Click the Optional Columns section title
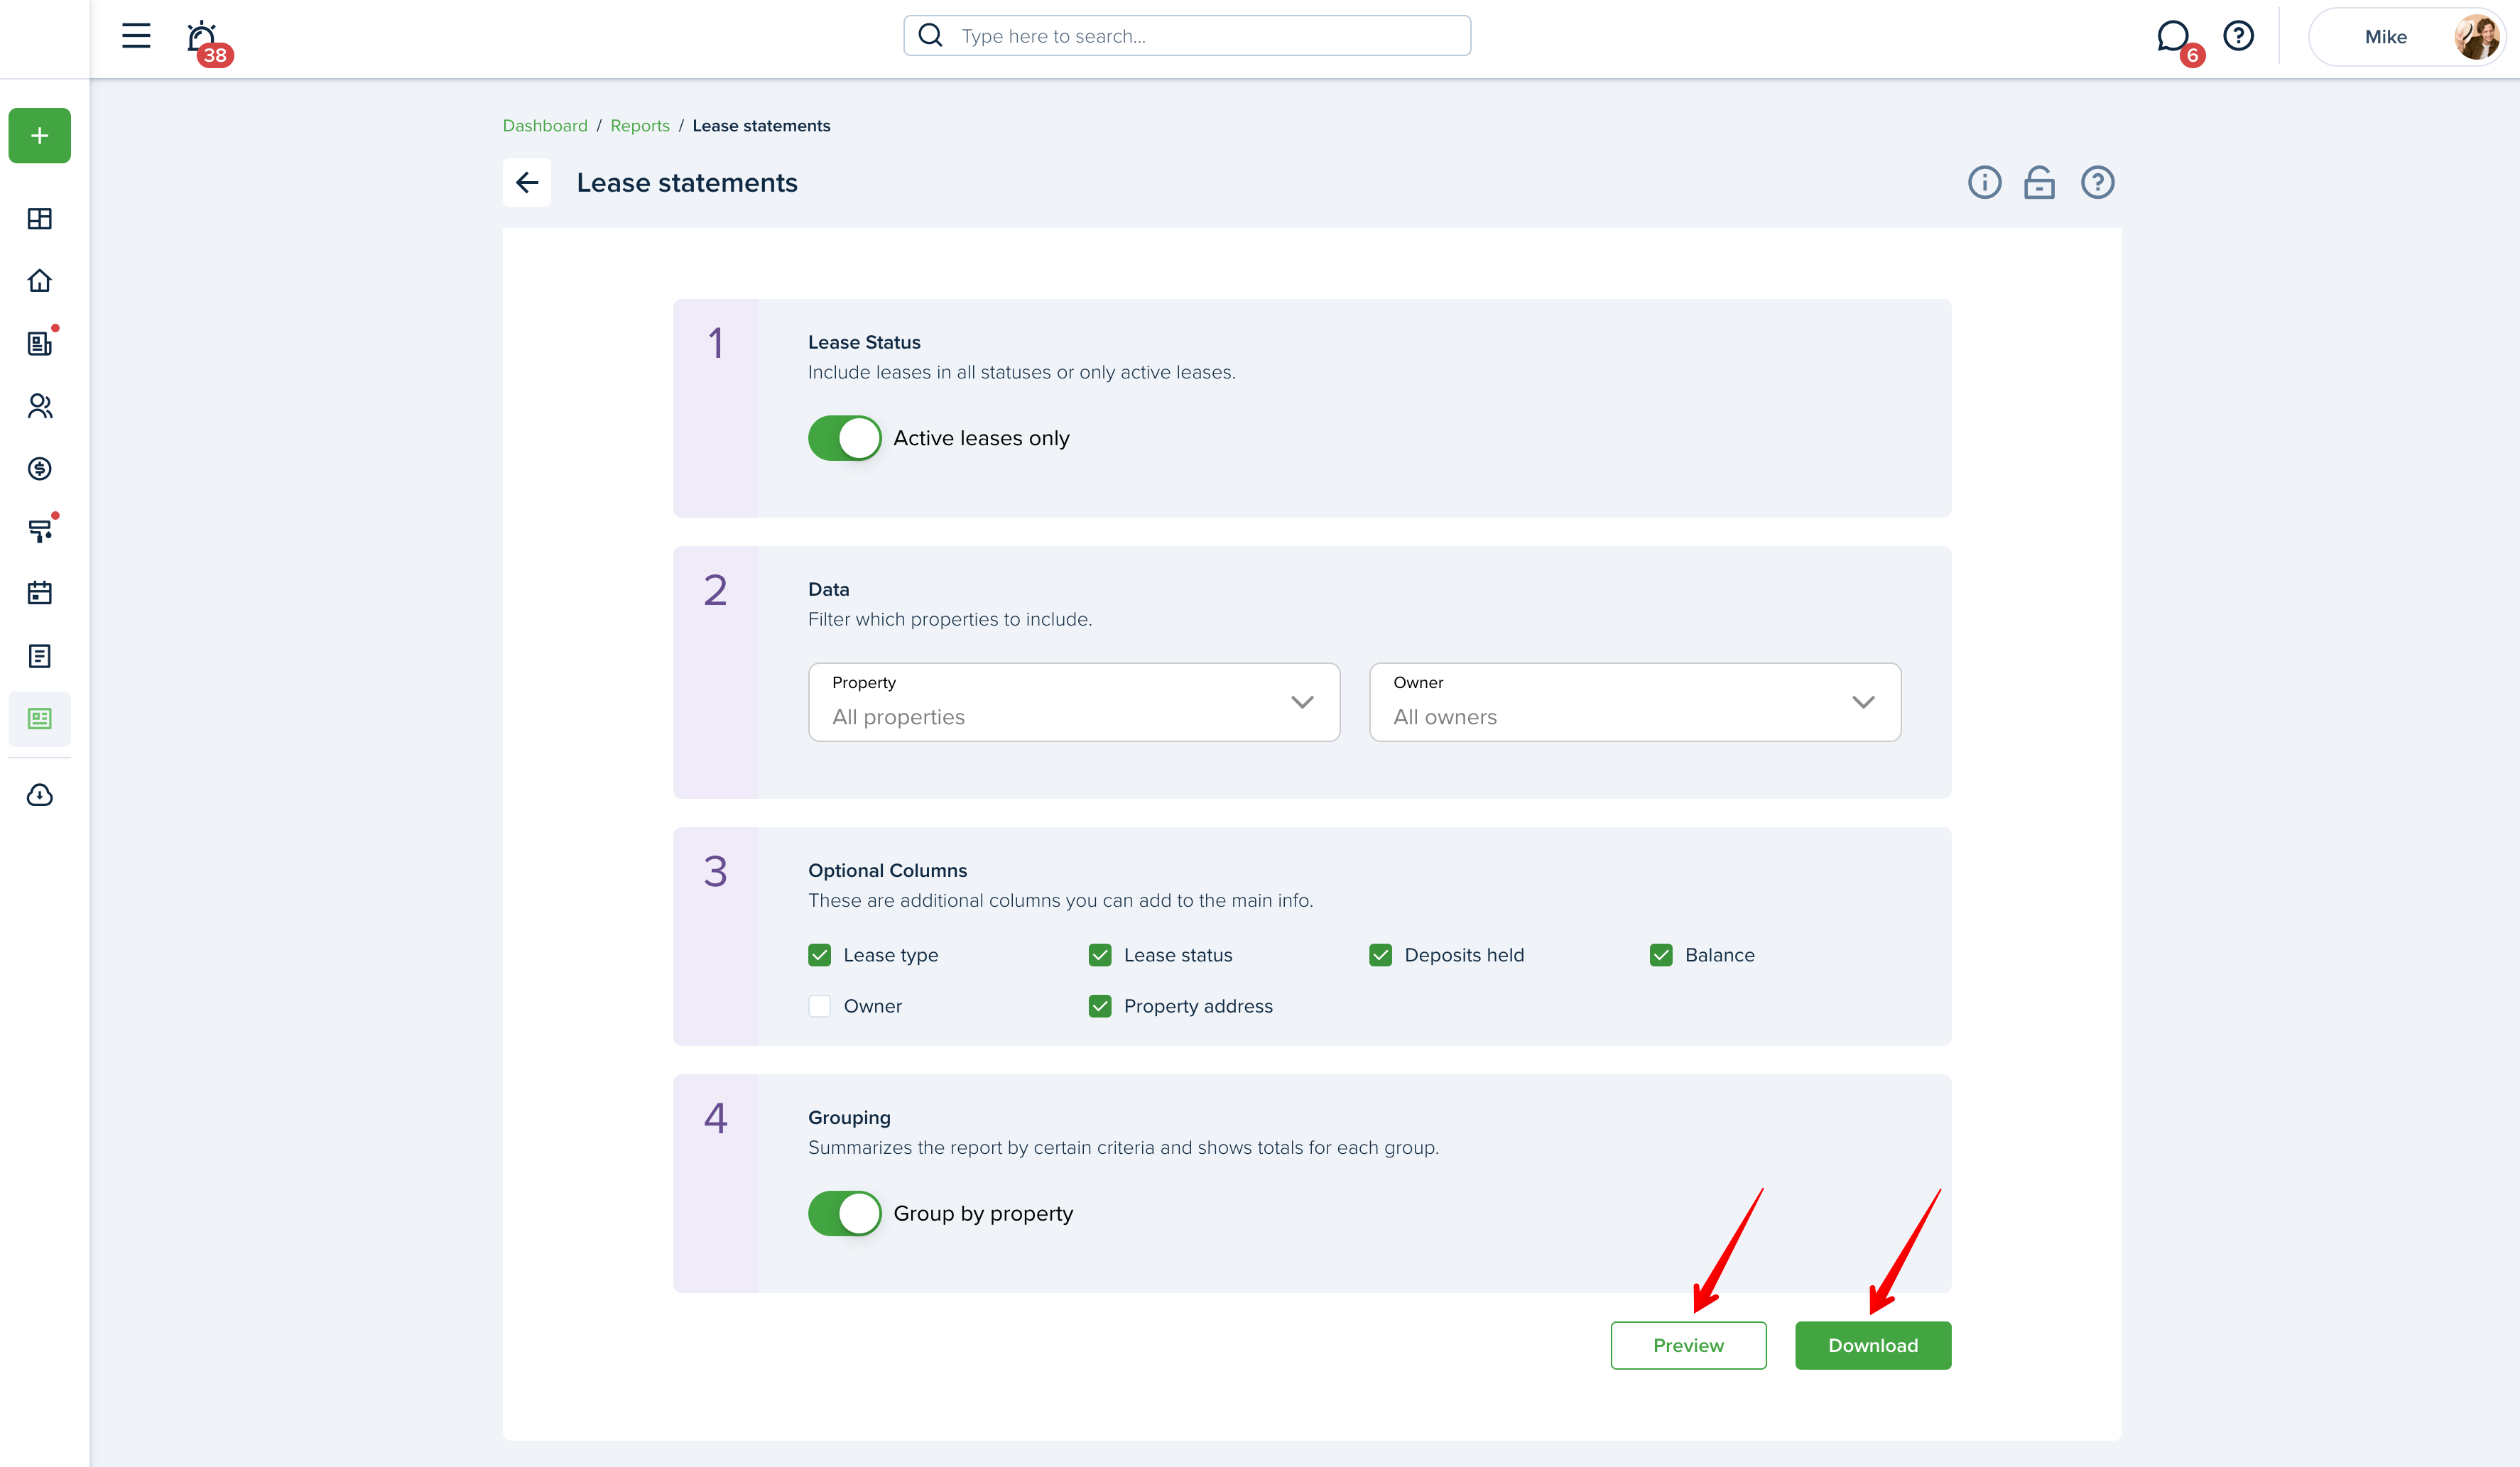The image size is (2520, 1467). 887,870
